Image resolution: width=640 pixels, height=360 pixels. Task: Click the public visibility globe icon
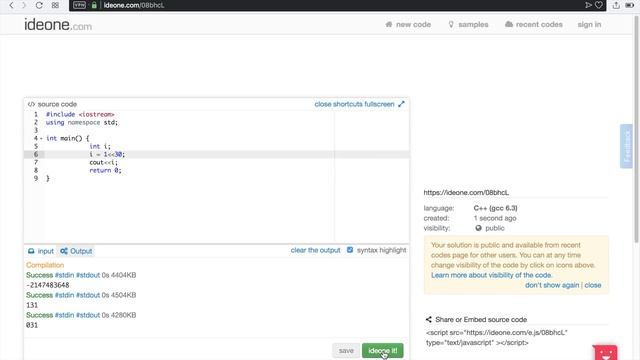[x=478, y=228]
